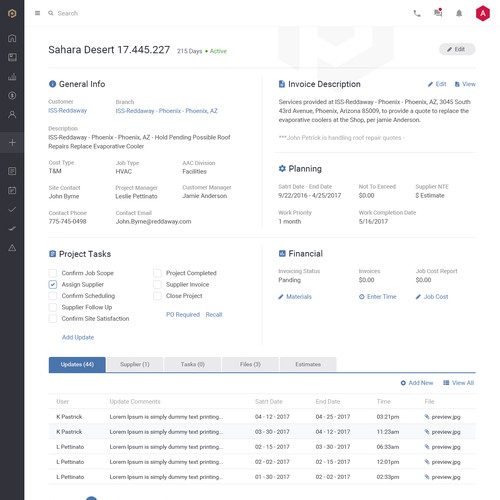
Task: Toggle the hamburger menu icon
Action: 37,13
